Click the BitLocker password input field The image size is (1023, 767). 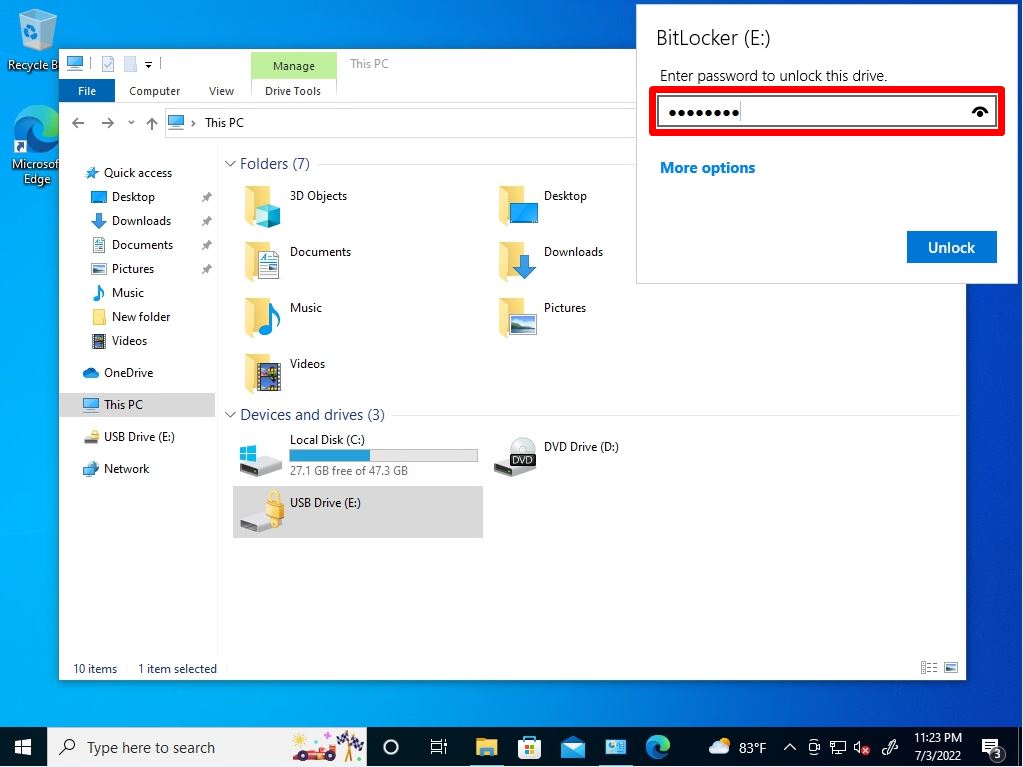pos(827,112)
